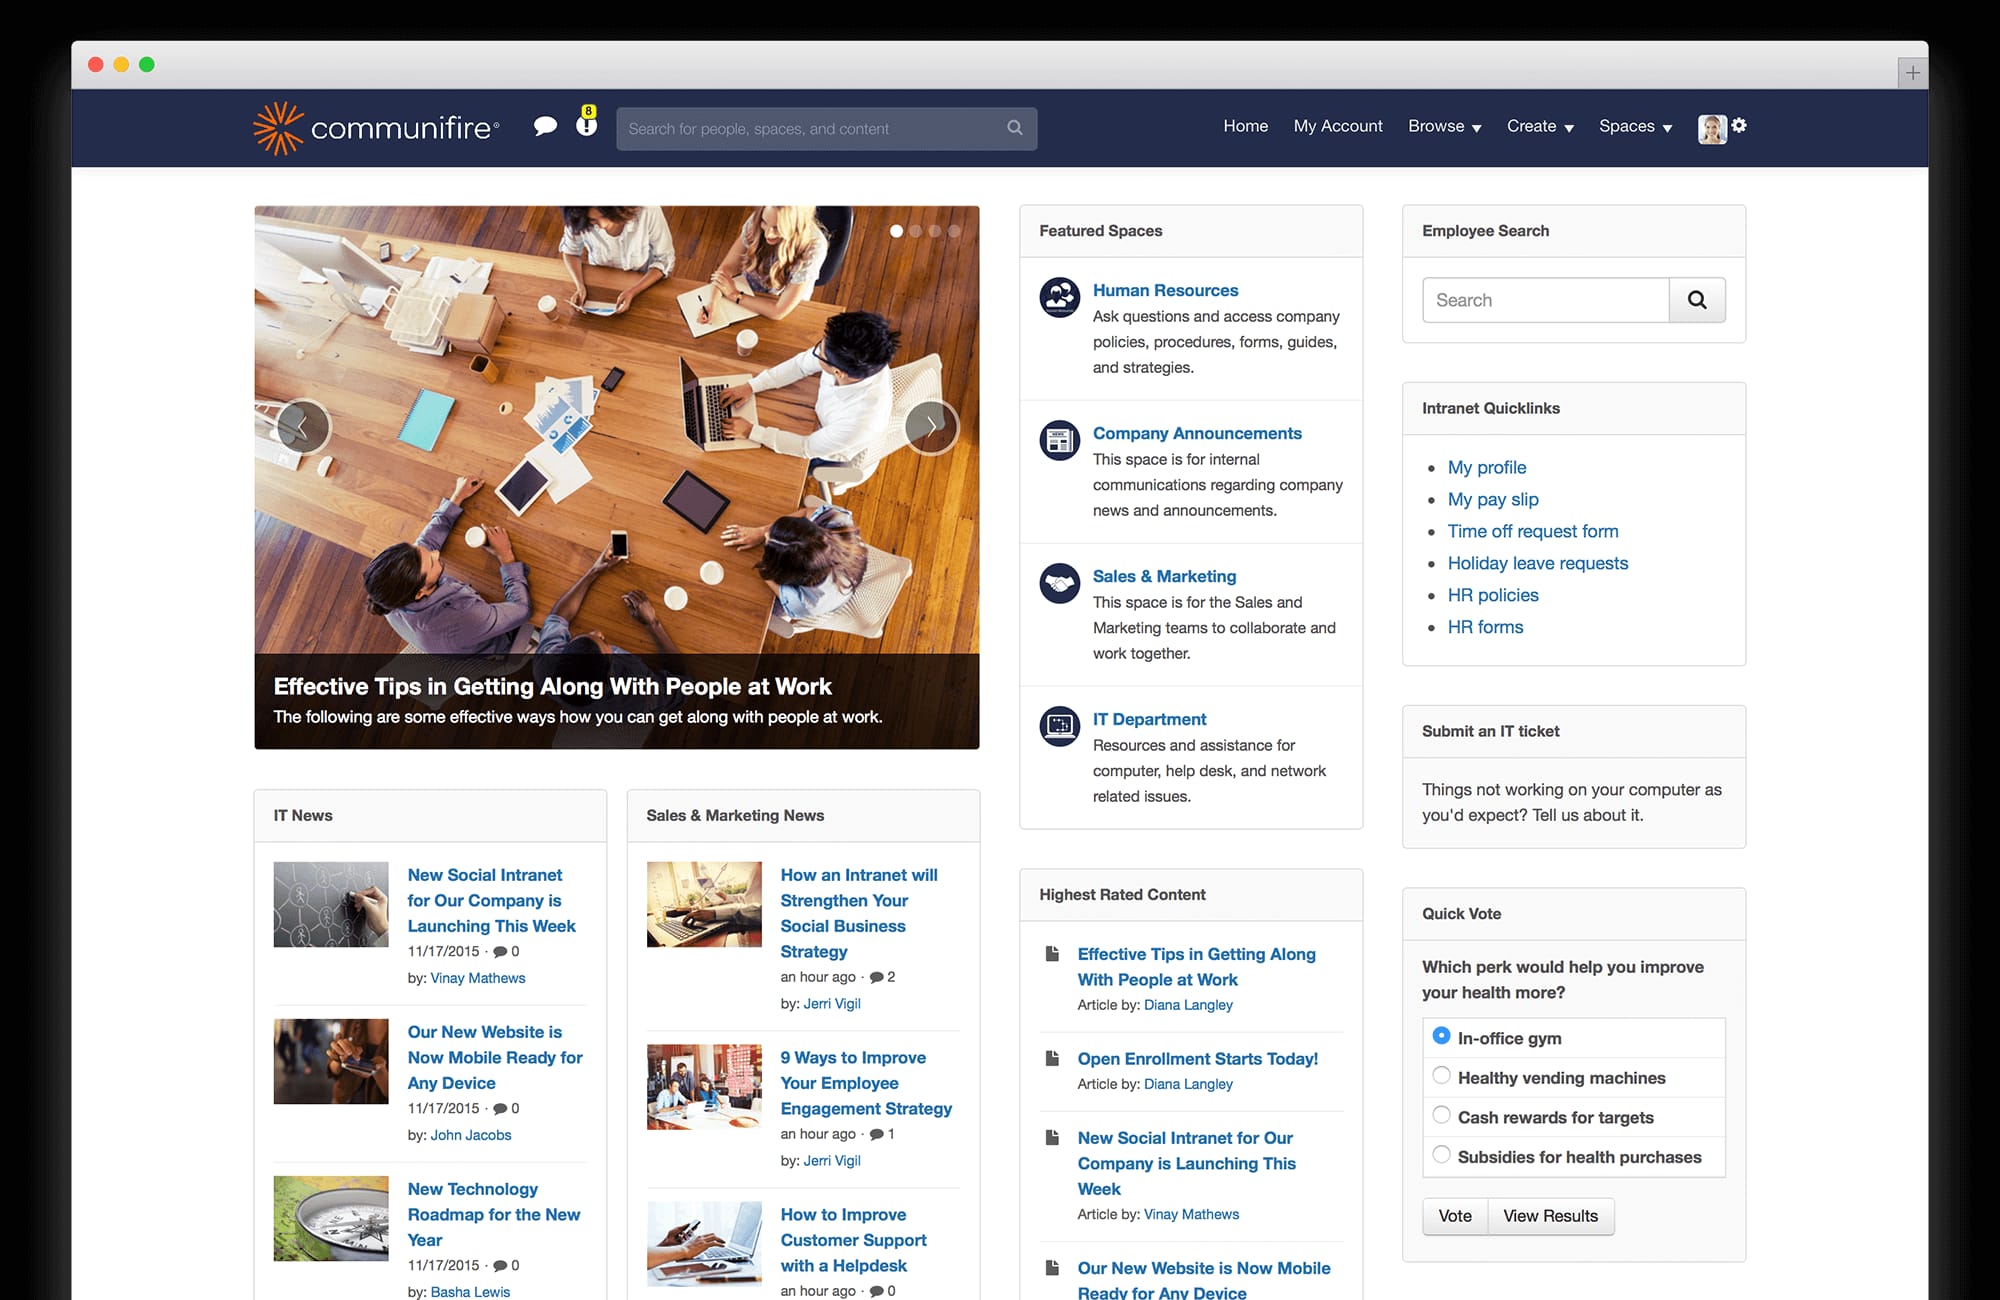Open the Time off request form link
The image size is (2000, 1300).
pos(1532,531)
